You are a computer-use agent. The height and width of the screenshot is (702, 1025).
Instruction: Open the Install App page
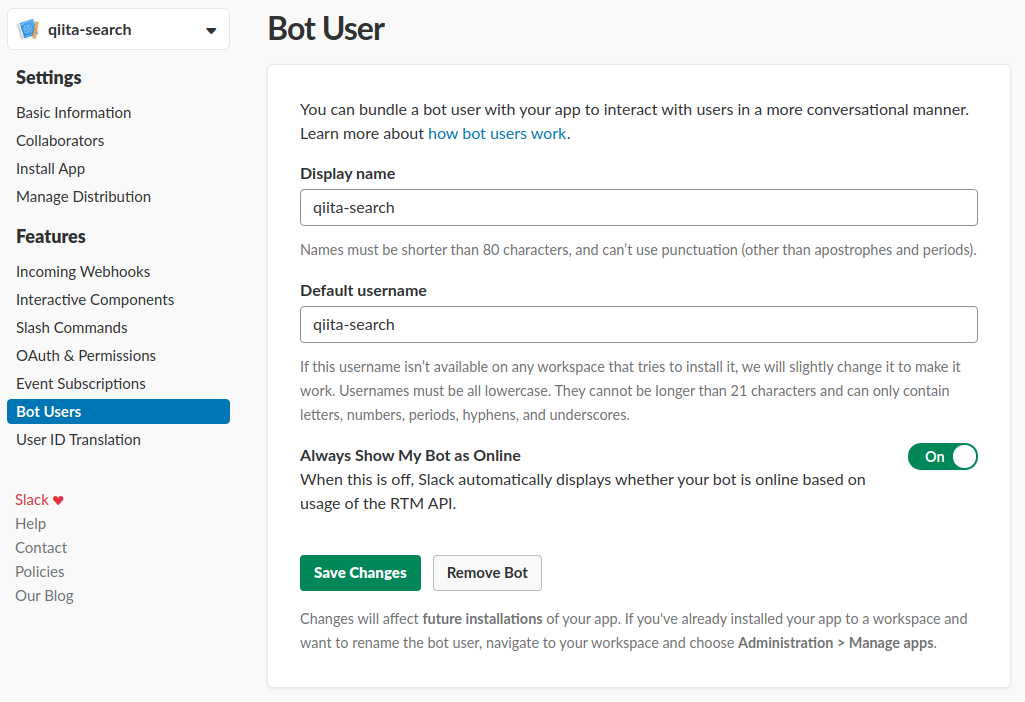(50, 169)
